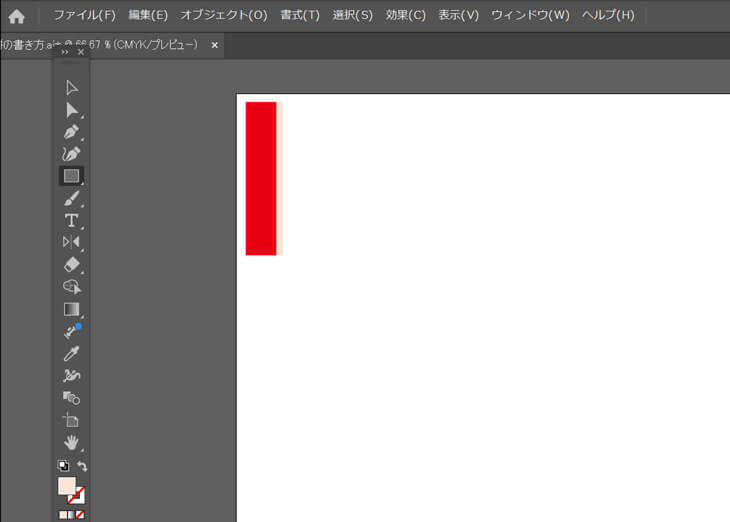Click the red rectangle on the artboard
This screenshot has height=522, width=730.
coord(261,178)
